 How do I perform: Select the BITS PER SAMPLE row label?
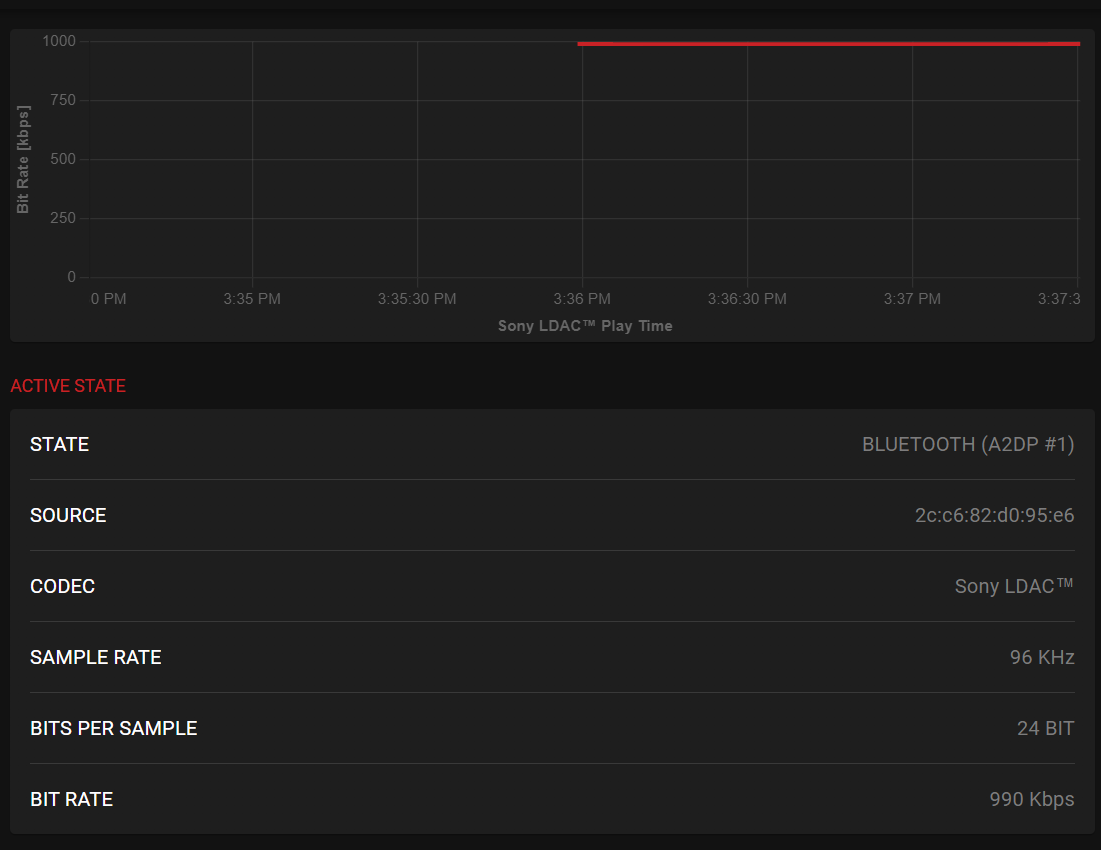(x=114, y=729)
